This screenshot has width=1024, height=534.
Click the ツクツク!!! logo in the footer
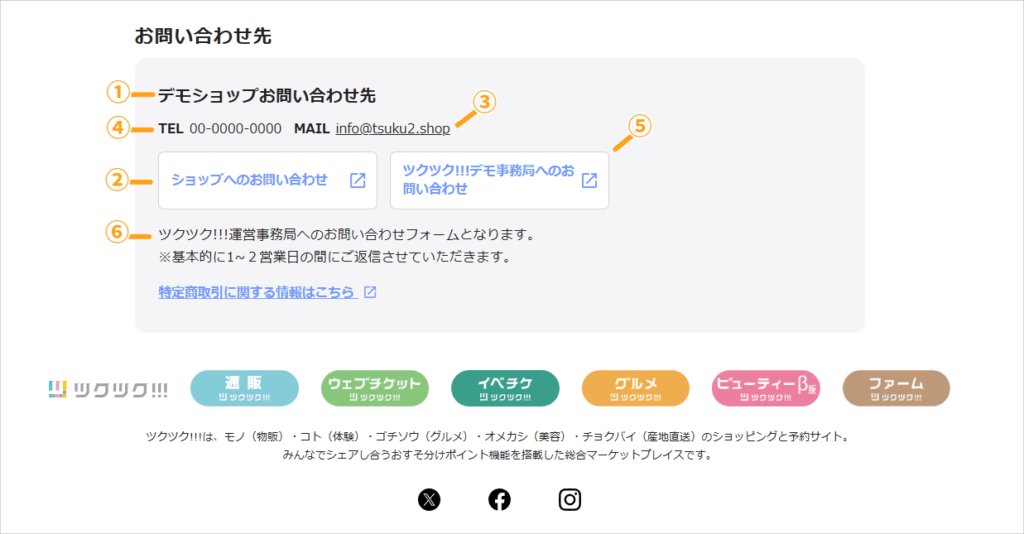pos(108,389)
